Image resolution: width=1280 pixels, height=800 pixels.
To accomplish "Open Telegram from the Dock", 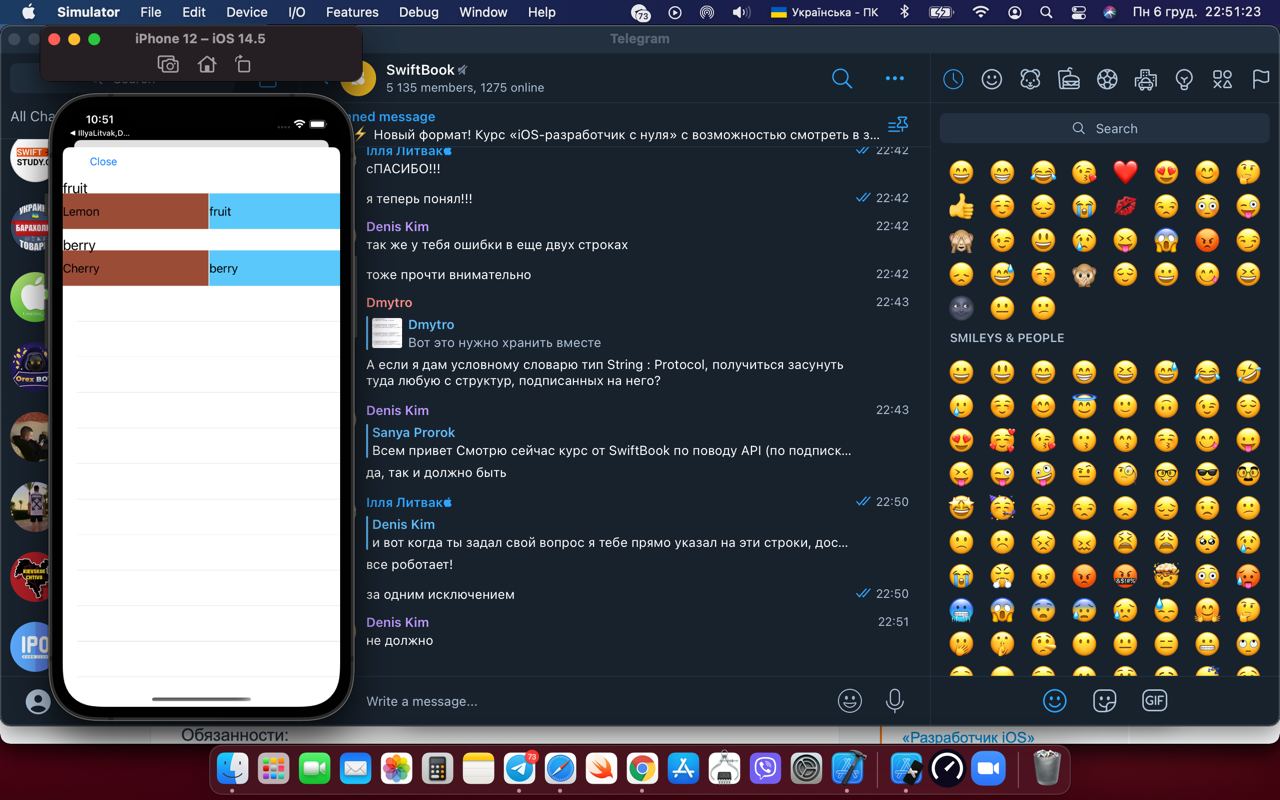I will click(x=519, y=768).
